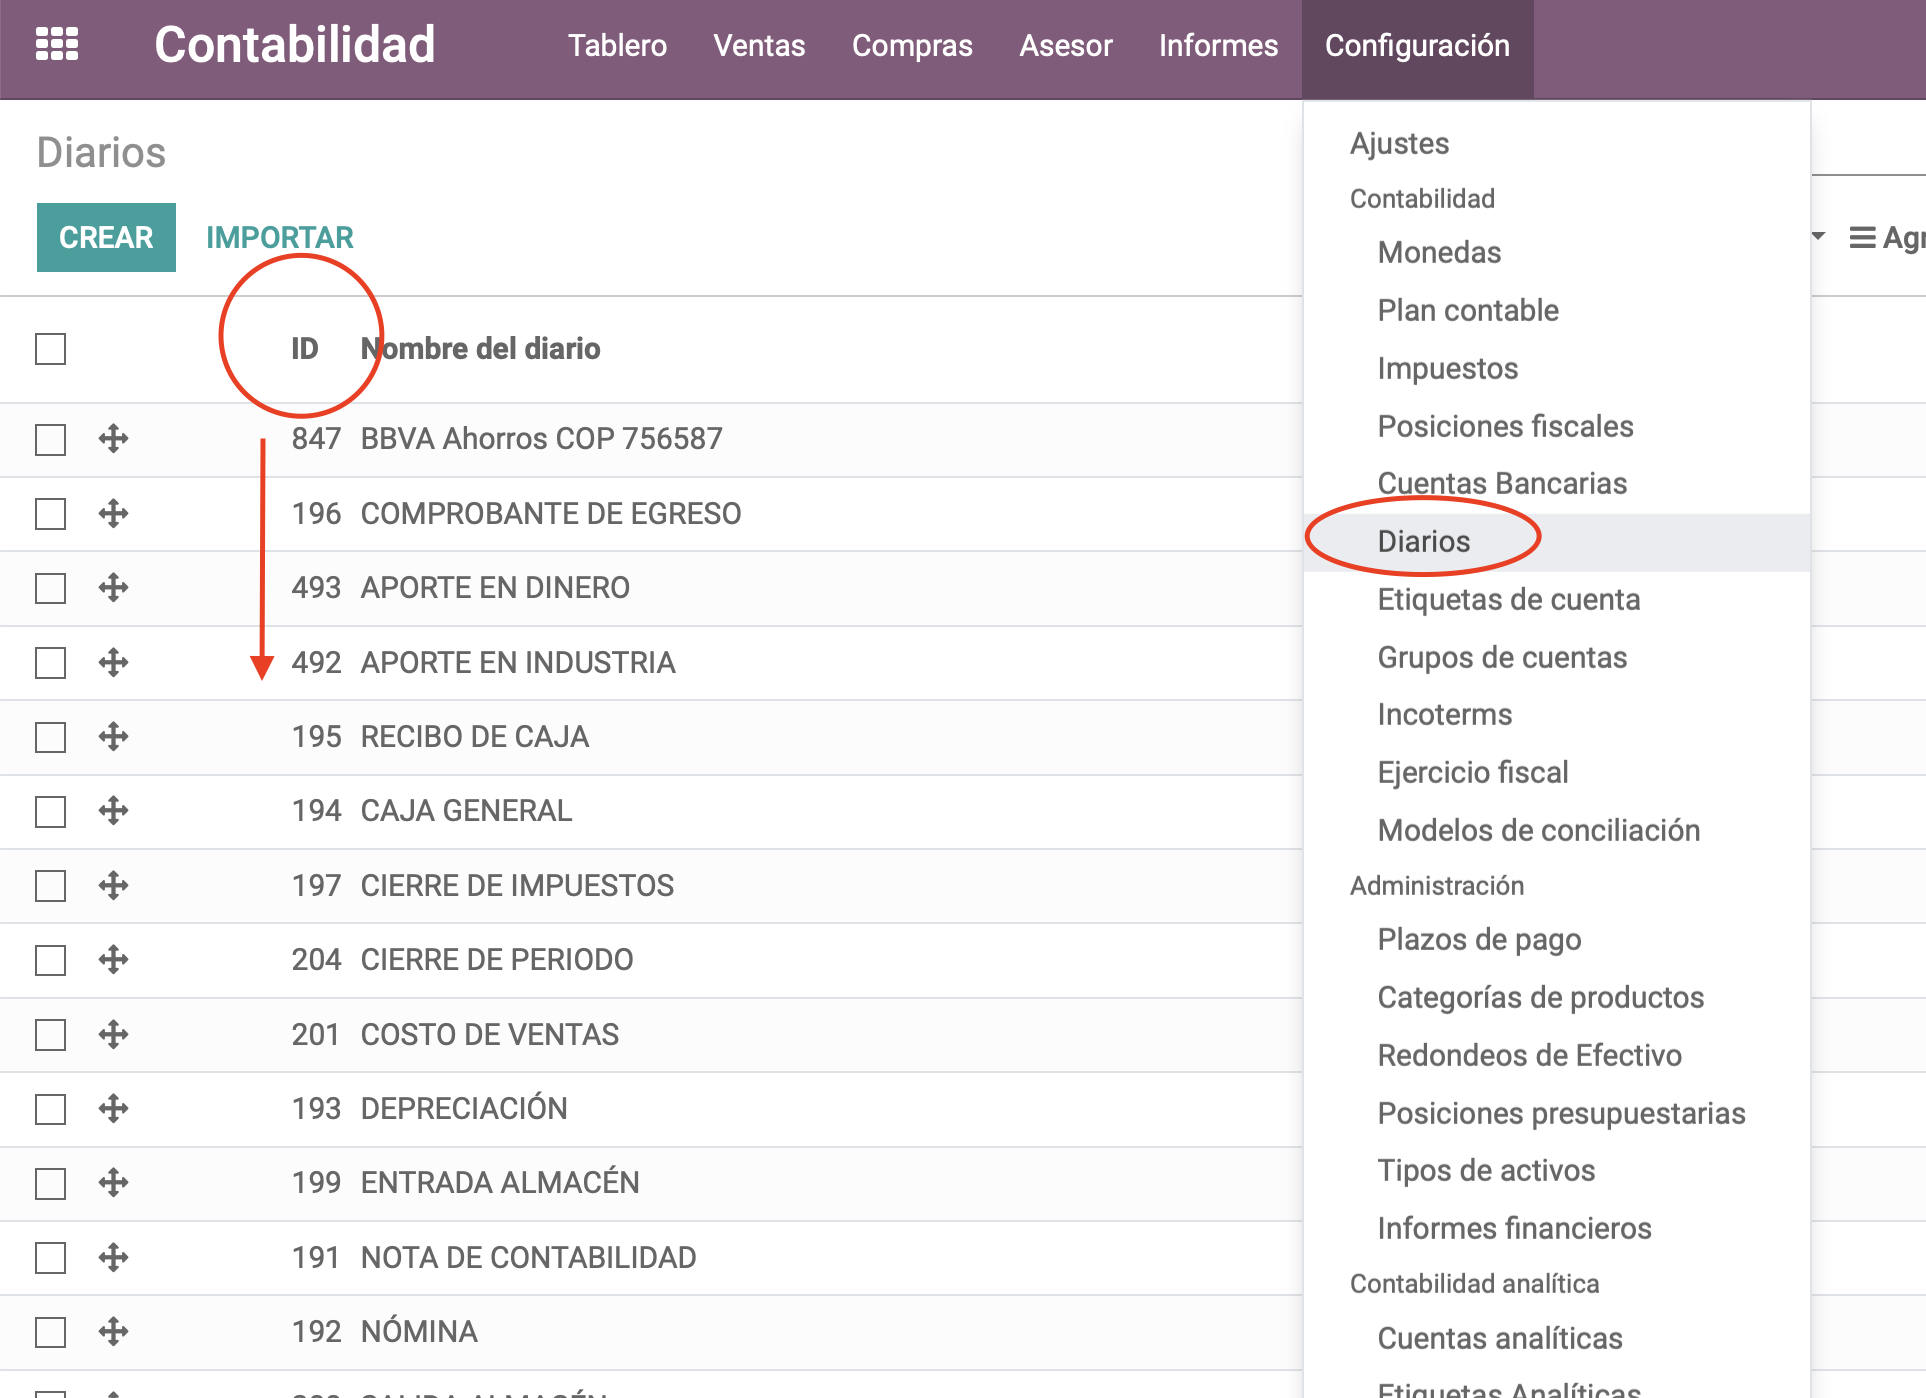Viewport: 1926px width, 1398px height.
Task: Select Impuestos menu entry
Action: coord(1557,369)
